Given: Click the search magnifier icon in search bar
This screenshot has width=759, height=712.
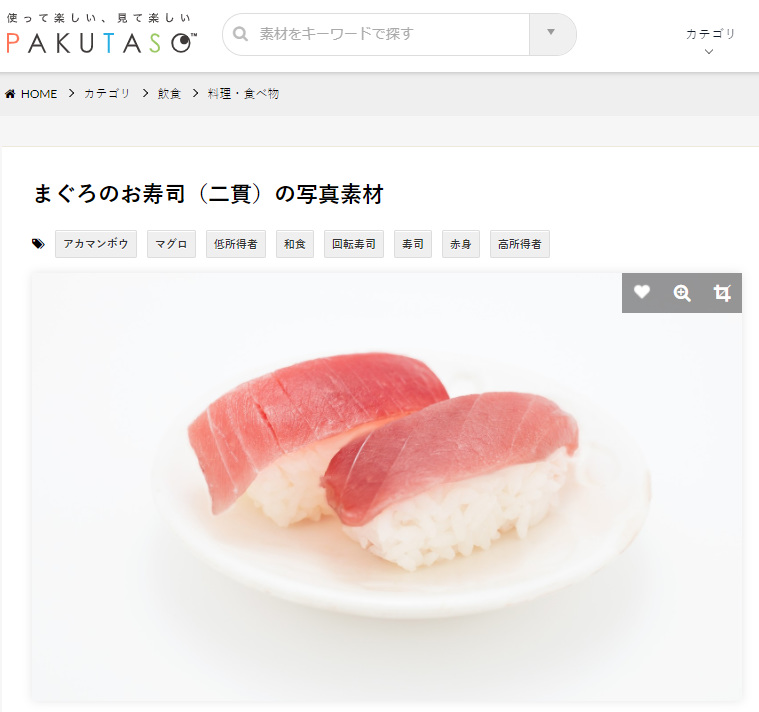Looking at the screenshot, I should 241,34.
